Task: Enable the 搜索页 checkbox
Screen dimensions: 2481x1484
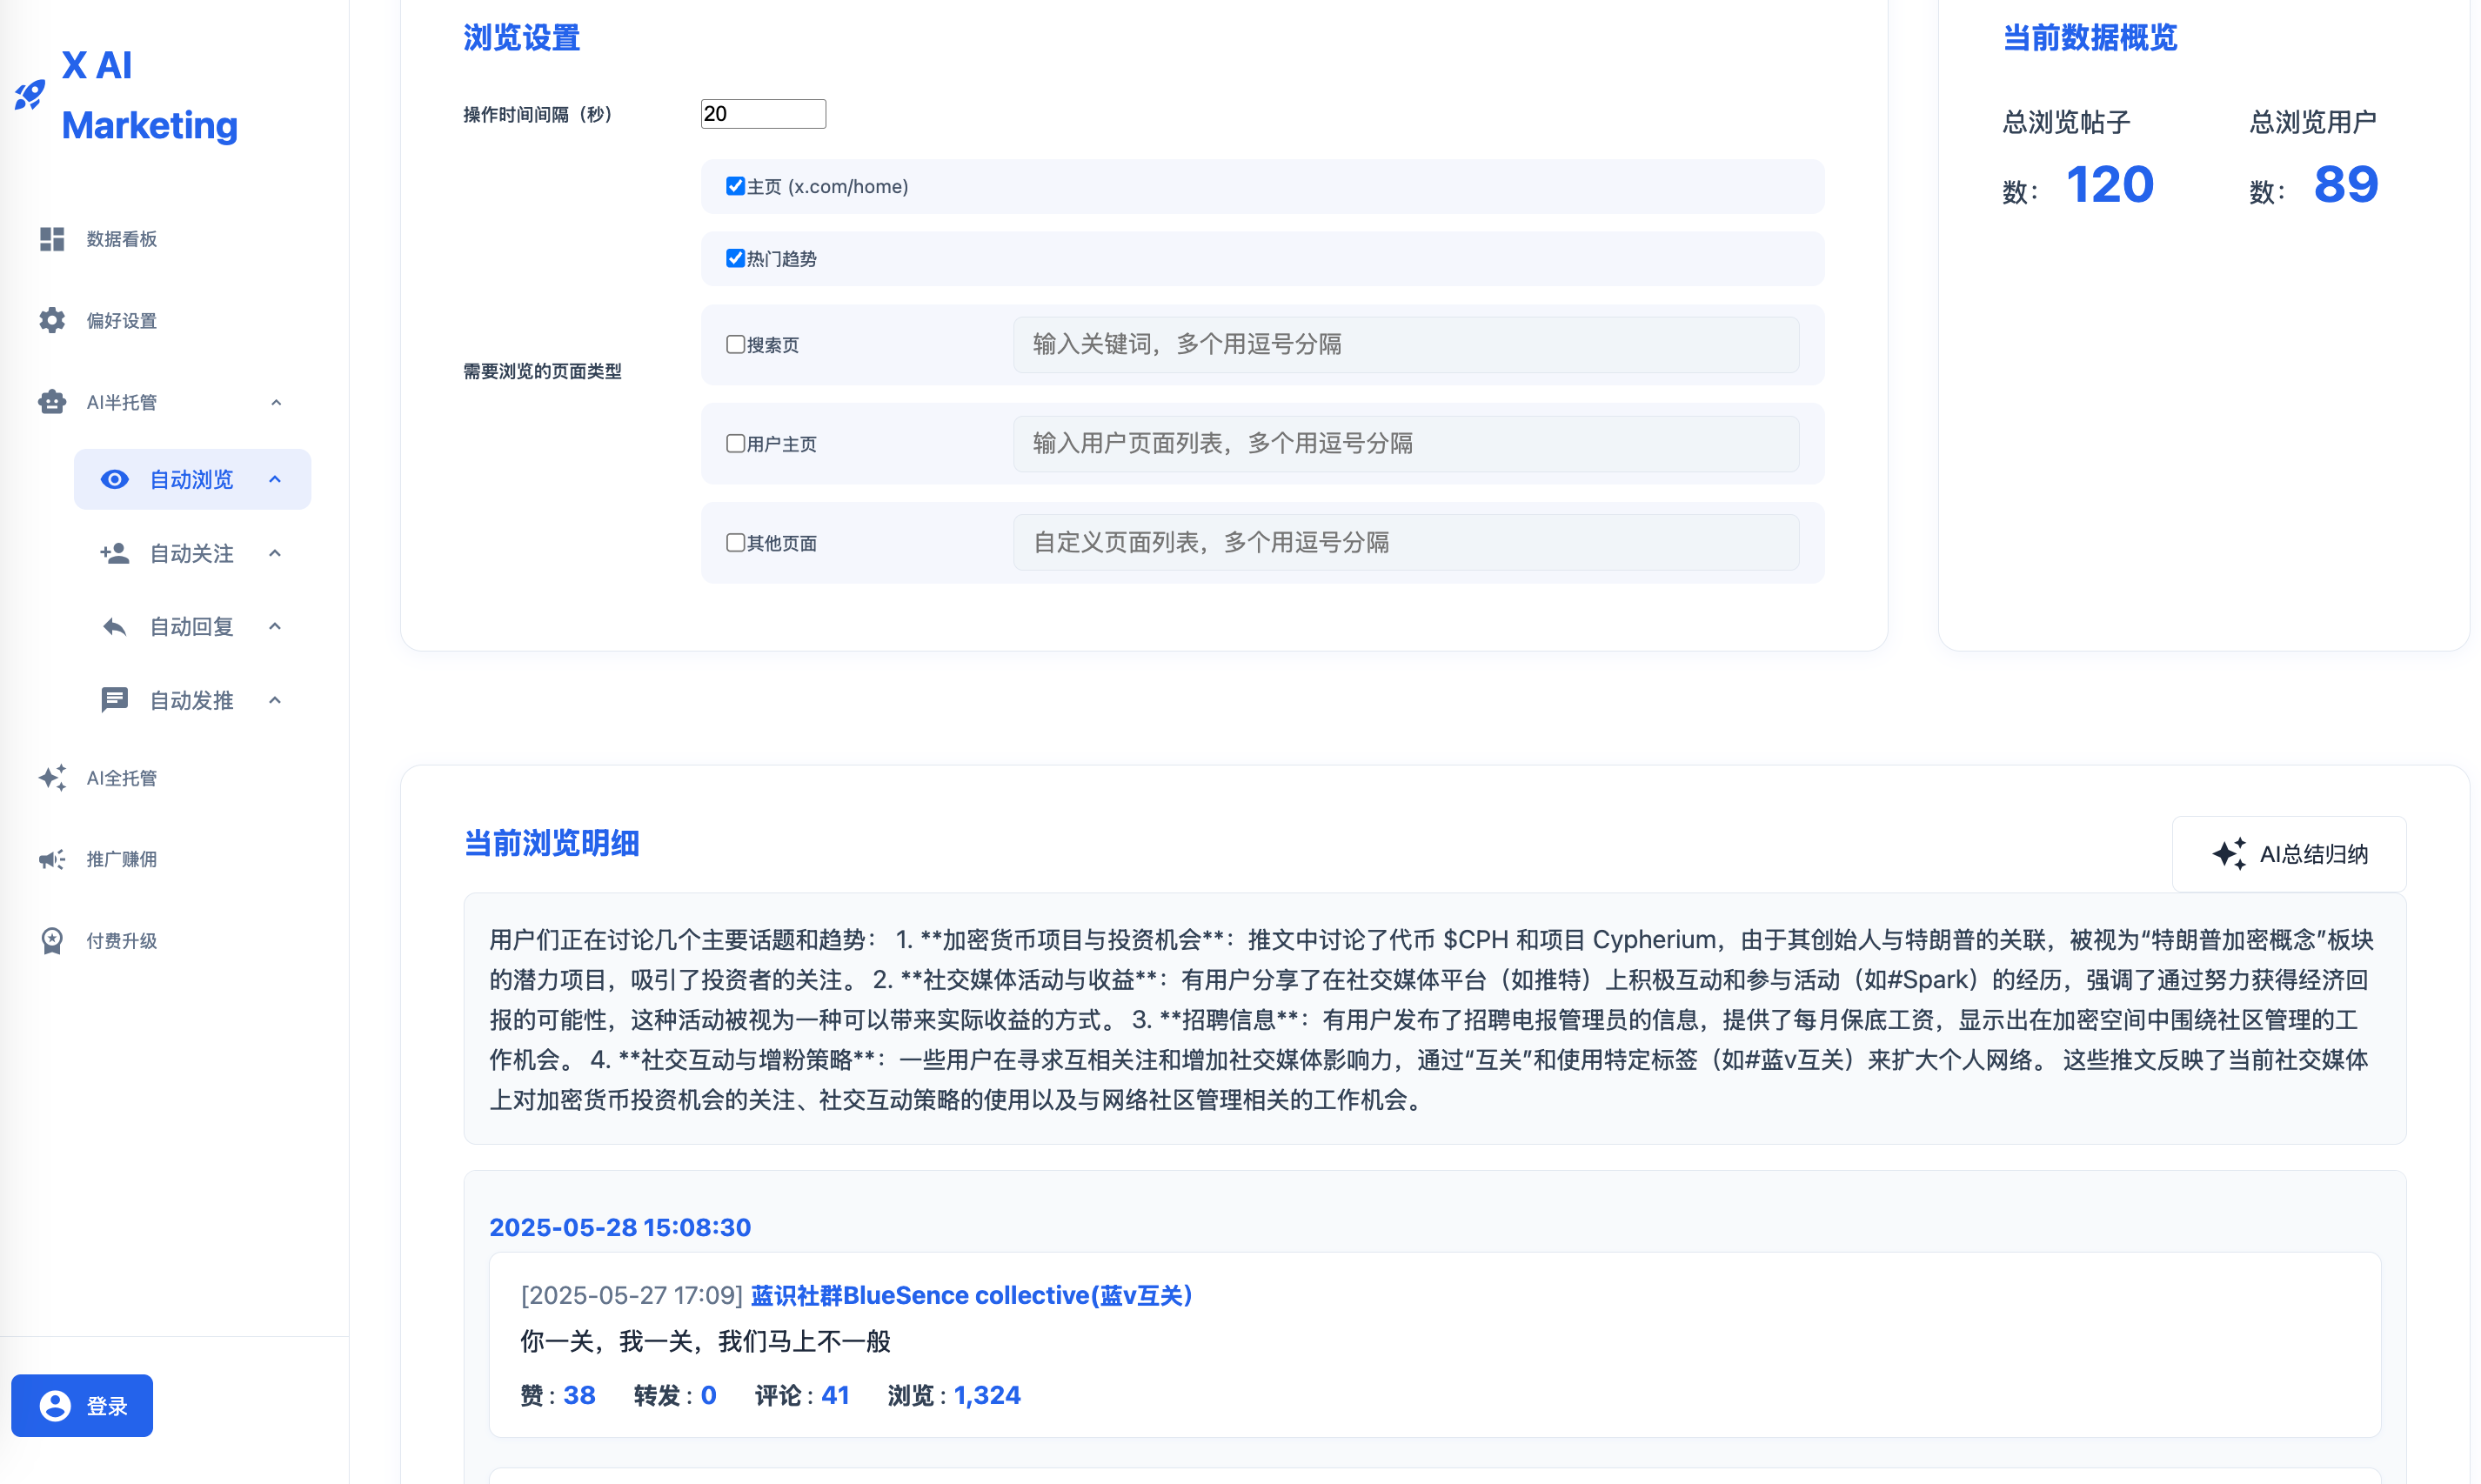Action: (735, 343)
